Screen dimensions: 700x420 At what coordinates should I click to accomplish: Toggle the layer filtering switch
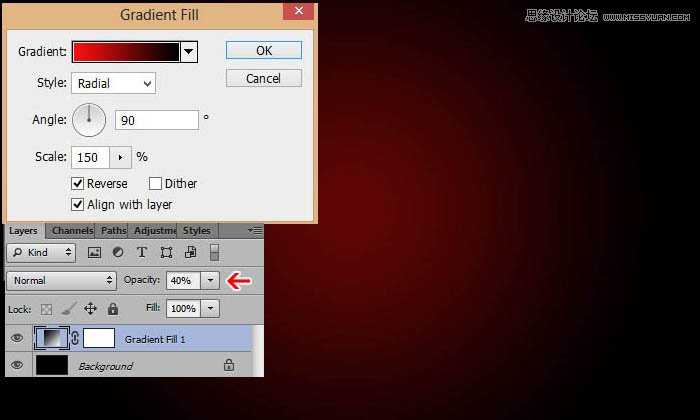pos(214,253)
